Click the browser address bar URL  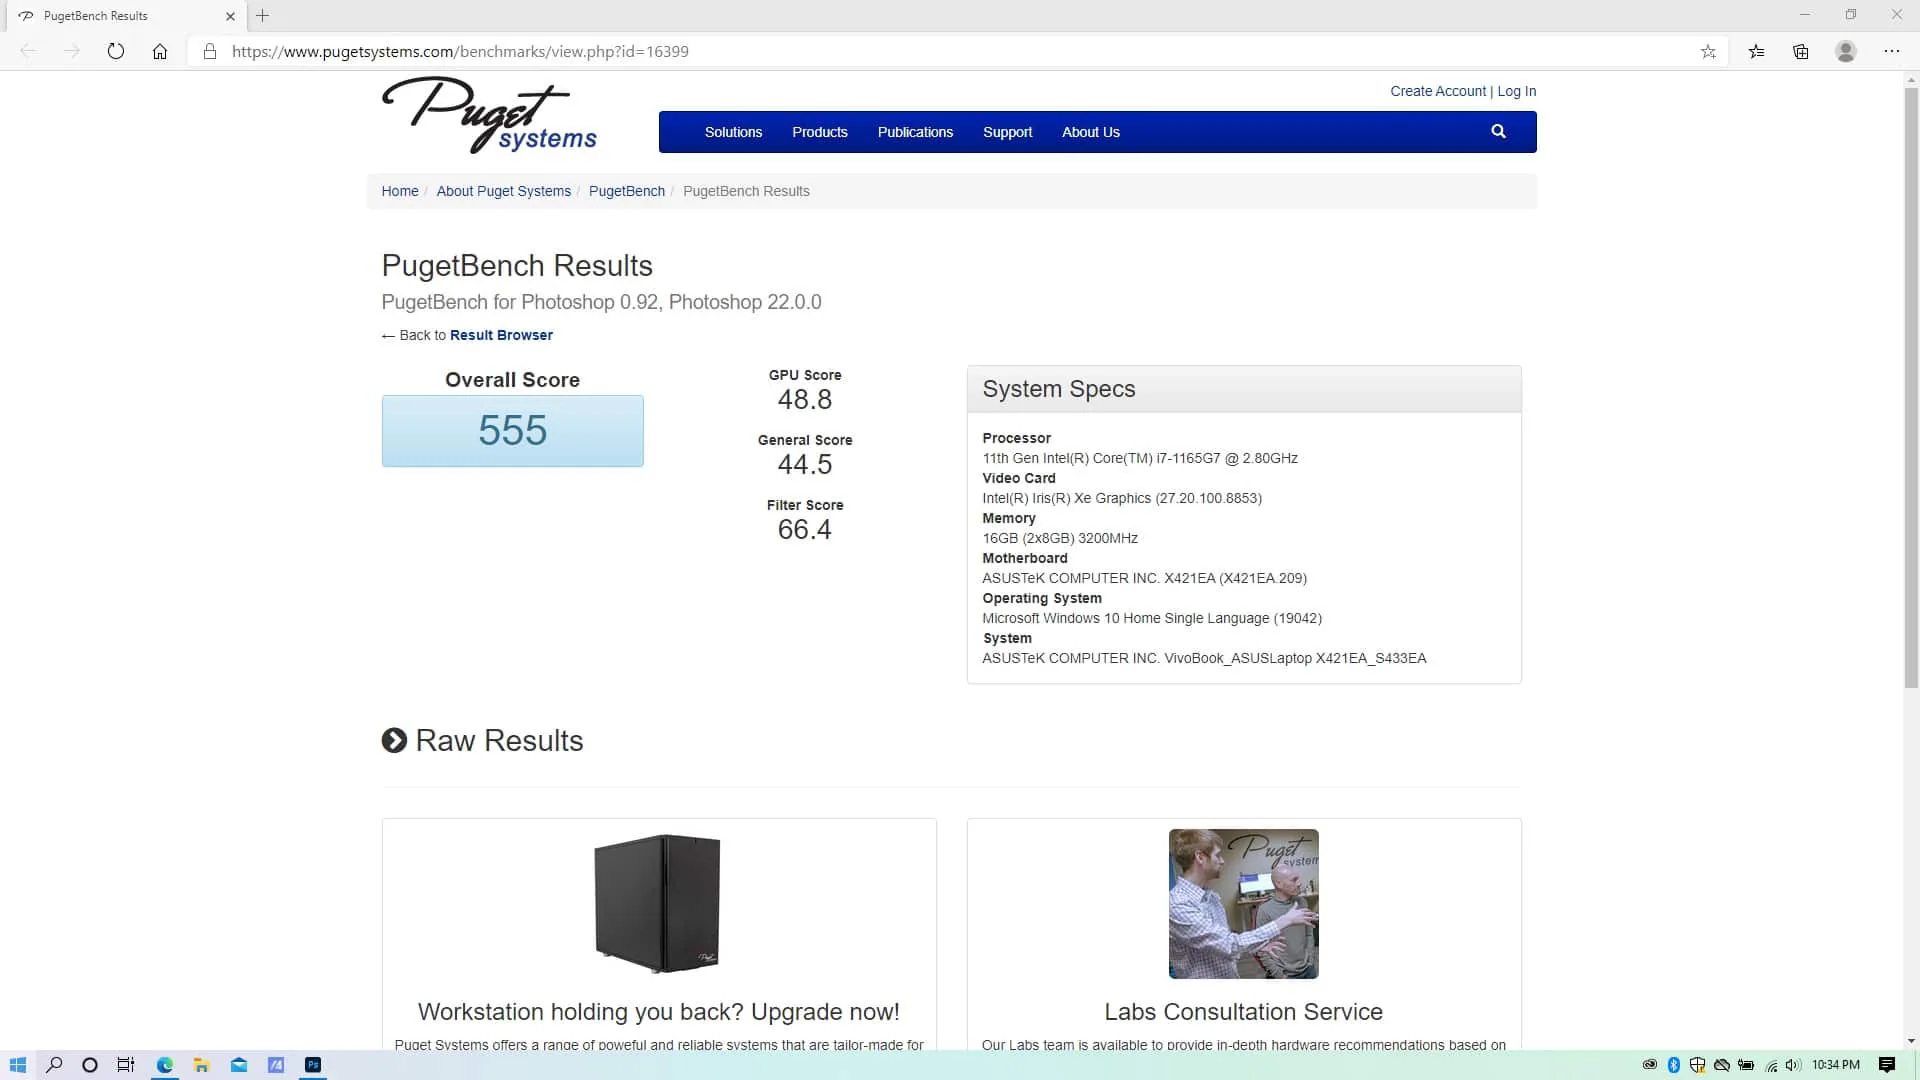click(460, 51)
